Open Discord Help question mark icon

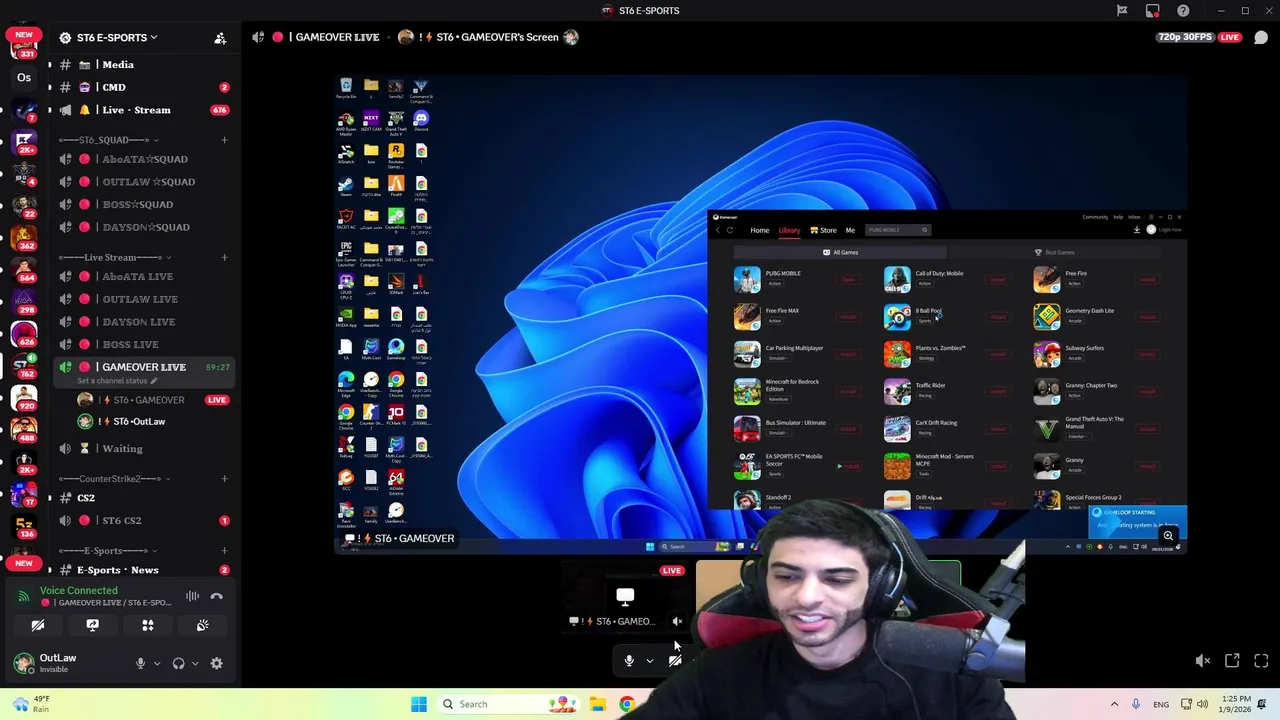pos(1183,11)
